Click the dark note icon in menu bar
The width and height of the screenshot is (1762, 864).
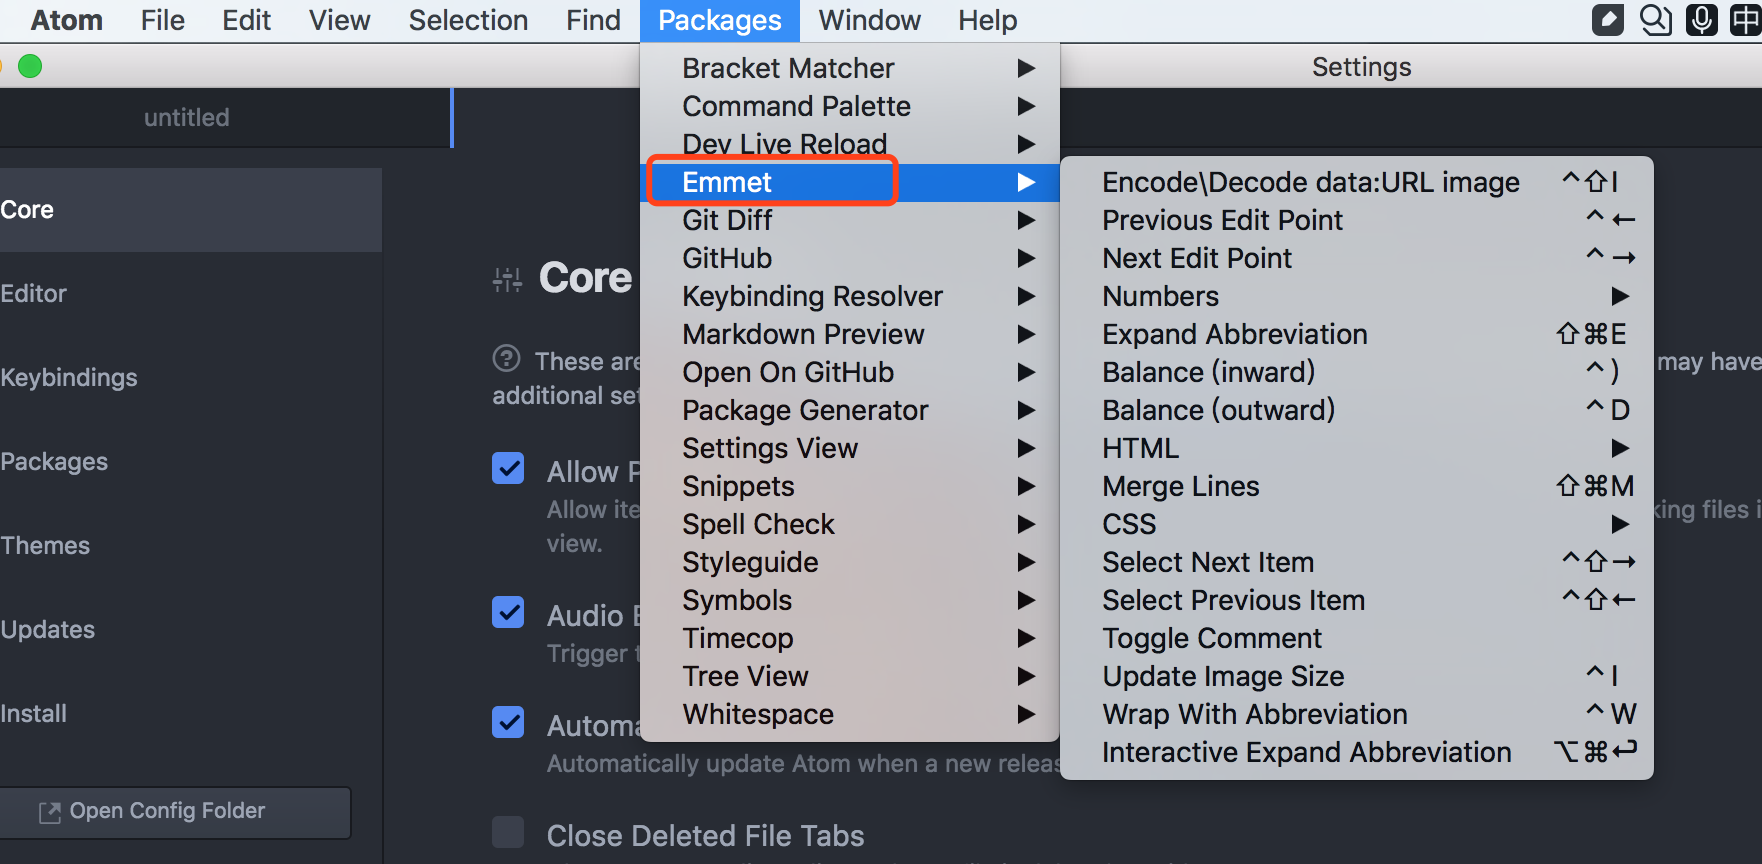coord(1607,20)
